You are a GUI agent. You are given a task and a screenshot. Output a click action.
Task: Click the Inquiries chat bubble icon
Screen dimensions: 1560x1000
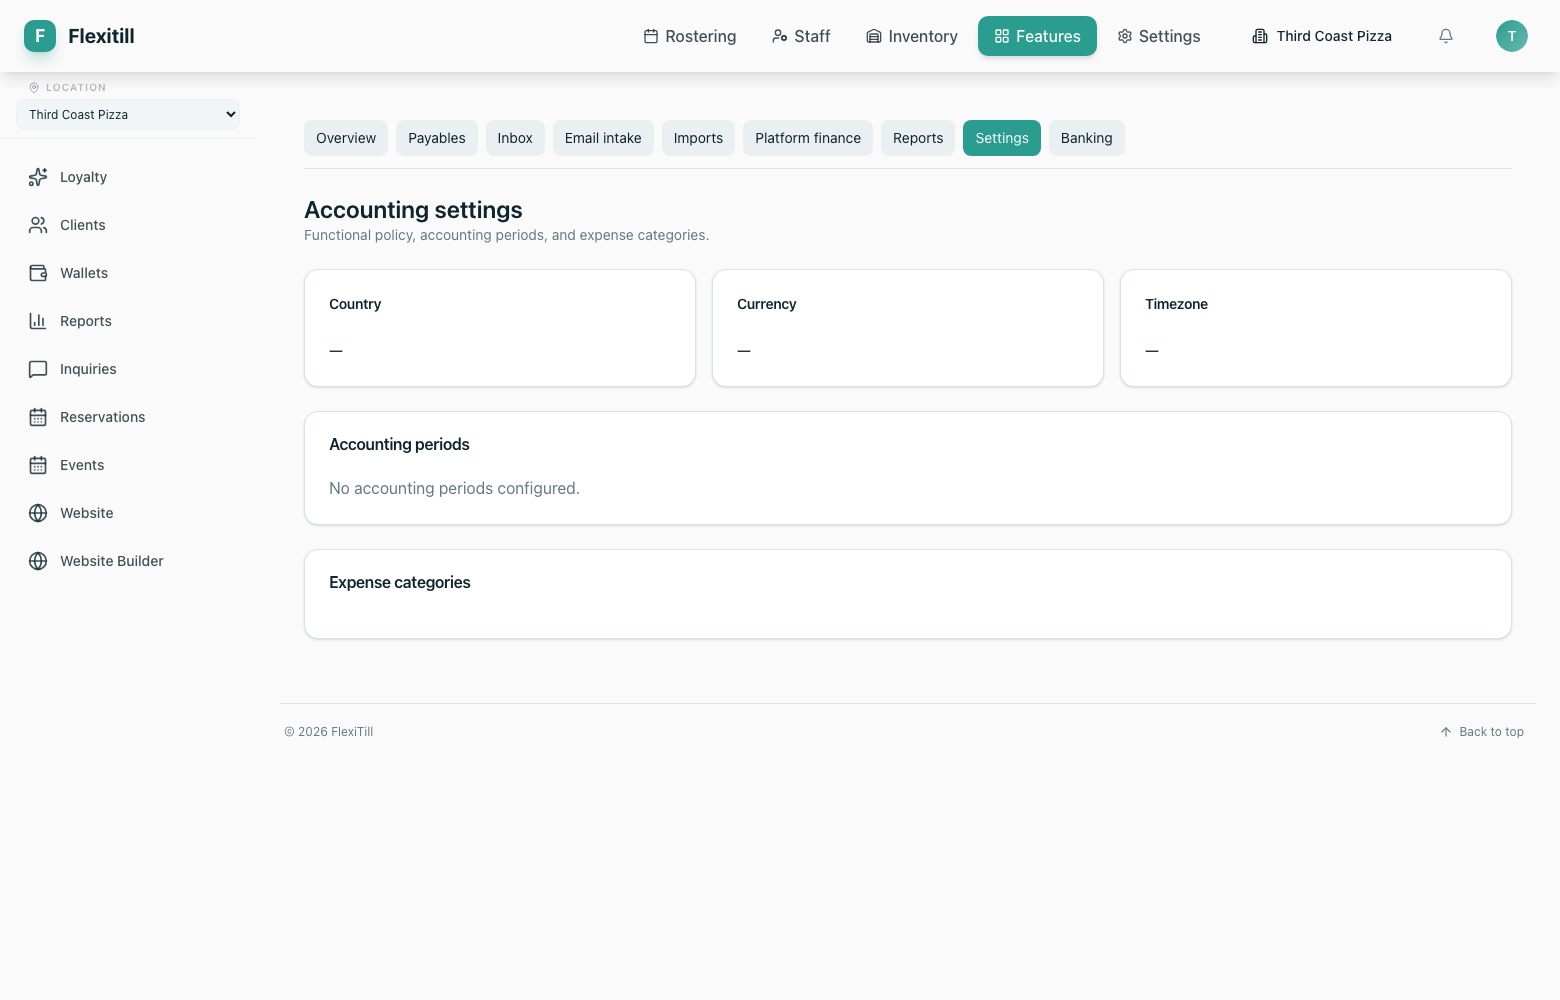pos(38,369)
